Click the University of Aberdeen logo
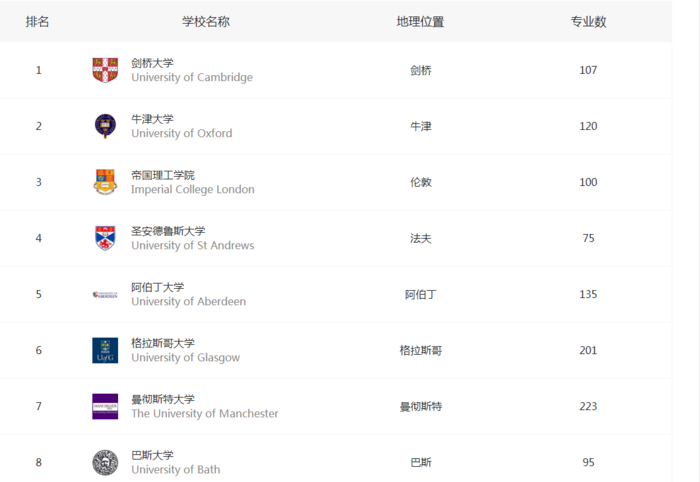700x482 pixels. point(105,295)
